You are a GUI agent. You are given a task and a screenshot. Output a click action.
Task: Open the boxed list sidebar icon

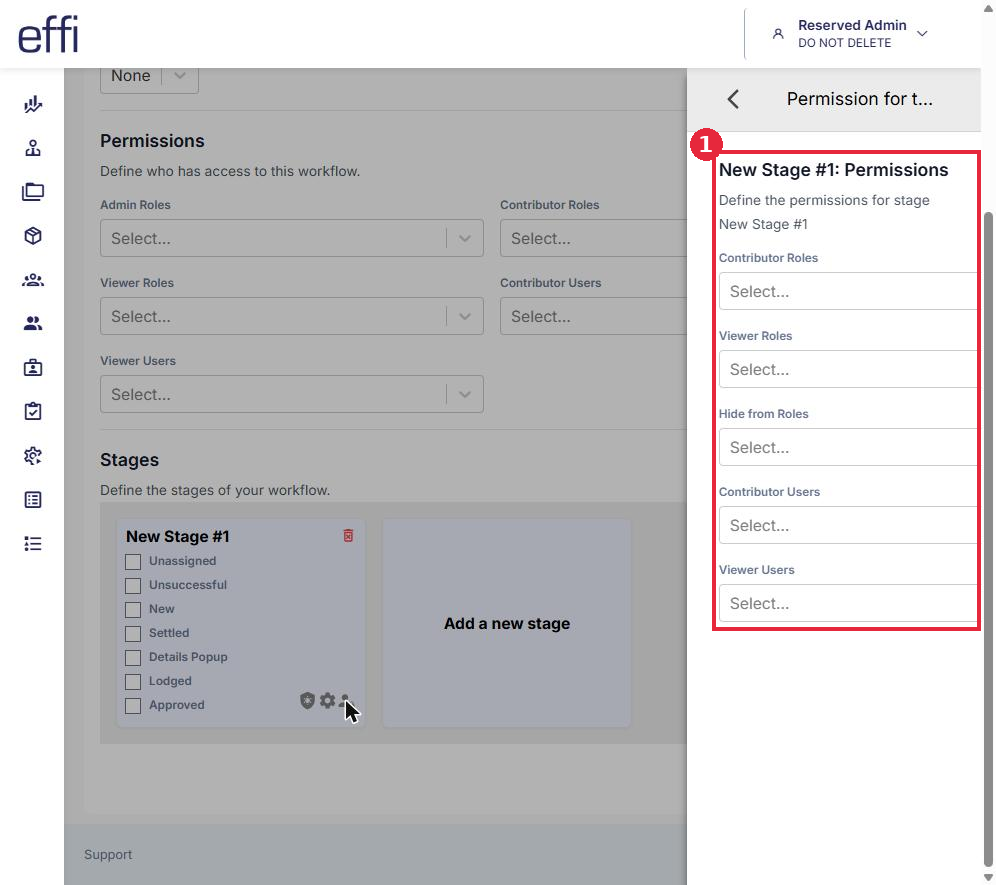coord(33,500)
